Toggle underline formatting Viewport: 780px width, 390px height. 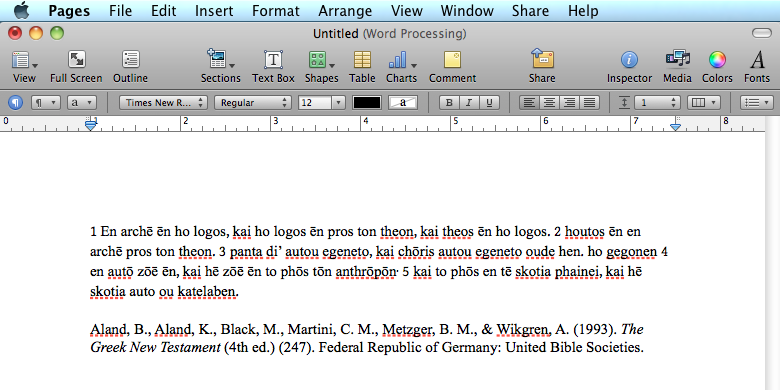point(489,102)
